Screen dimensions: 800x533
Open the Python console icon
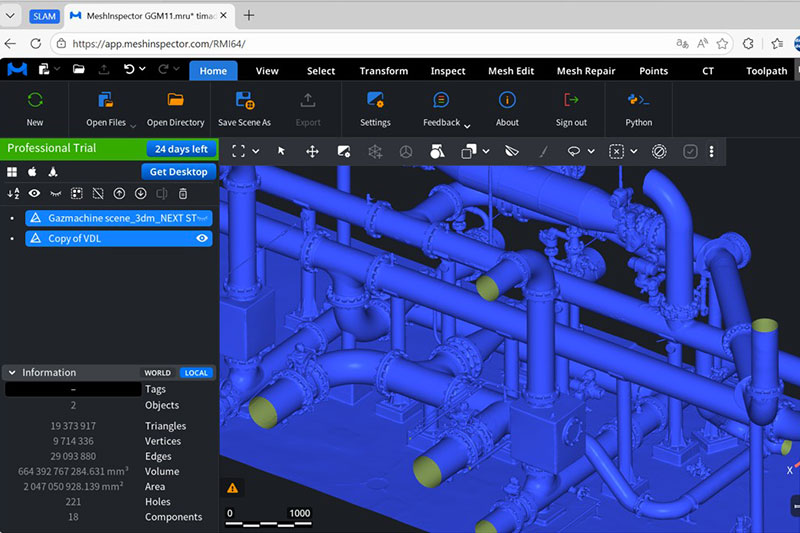click(638, 100)
